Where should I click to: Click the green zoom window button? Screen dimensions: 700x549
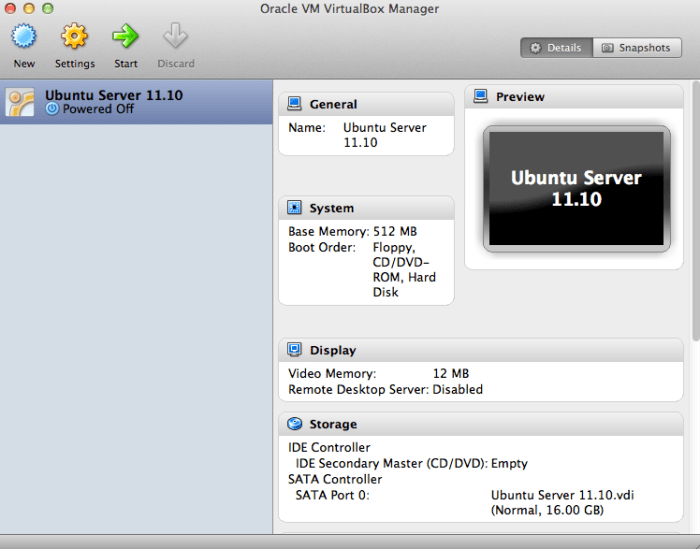pyautogui.click(x=48, y=9)
